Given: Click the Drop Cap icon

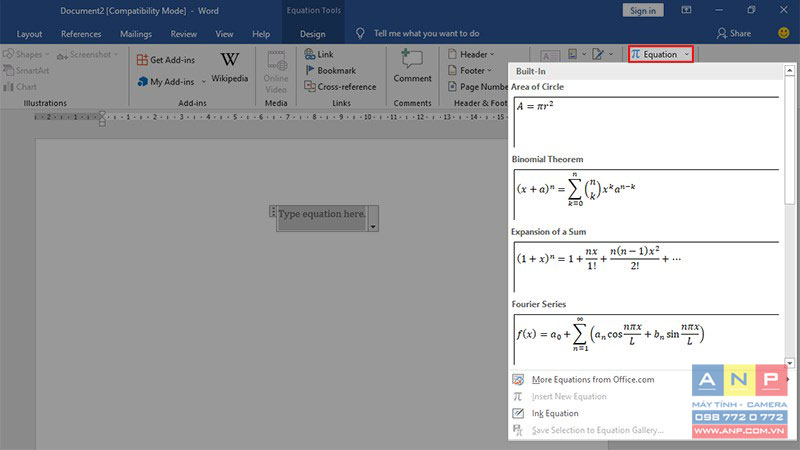Looking at the screenshot, I should click(573, 54).
